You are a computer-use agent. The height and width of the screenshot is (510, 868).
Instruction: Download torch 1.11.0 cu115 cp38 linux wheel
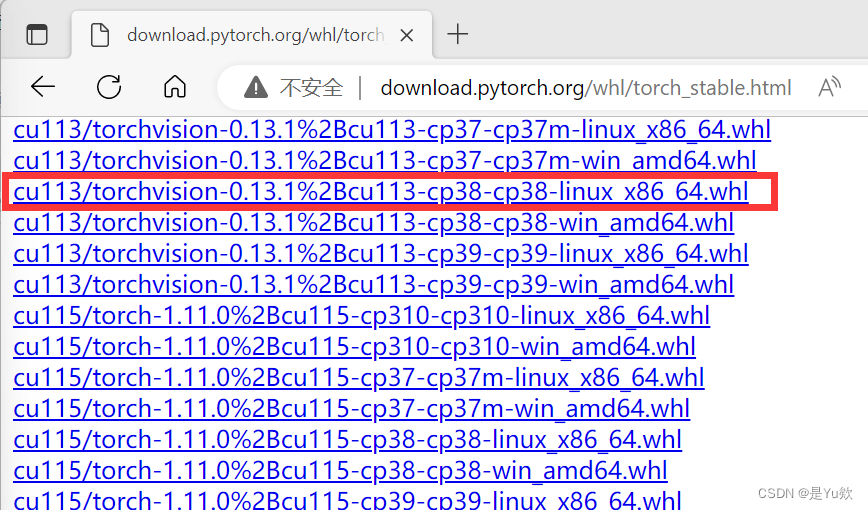[x=348, y=440]
